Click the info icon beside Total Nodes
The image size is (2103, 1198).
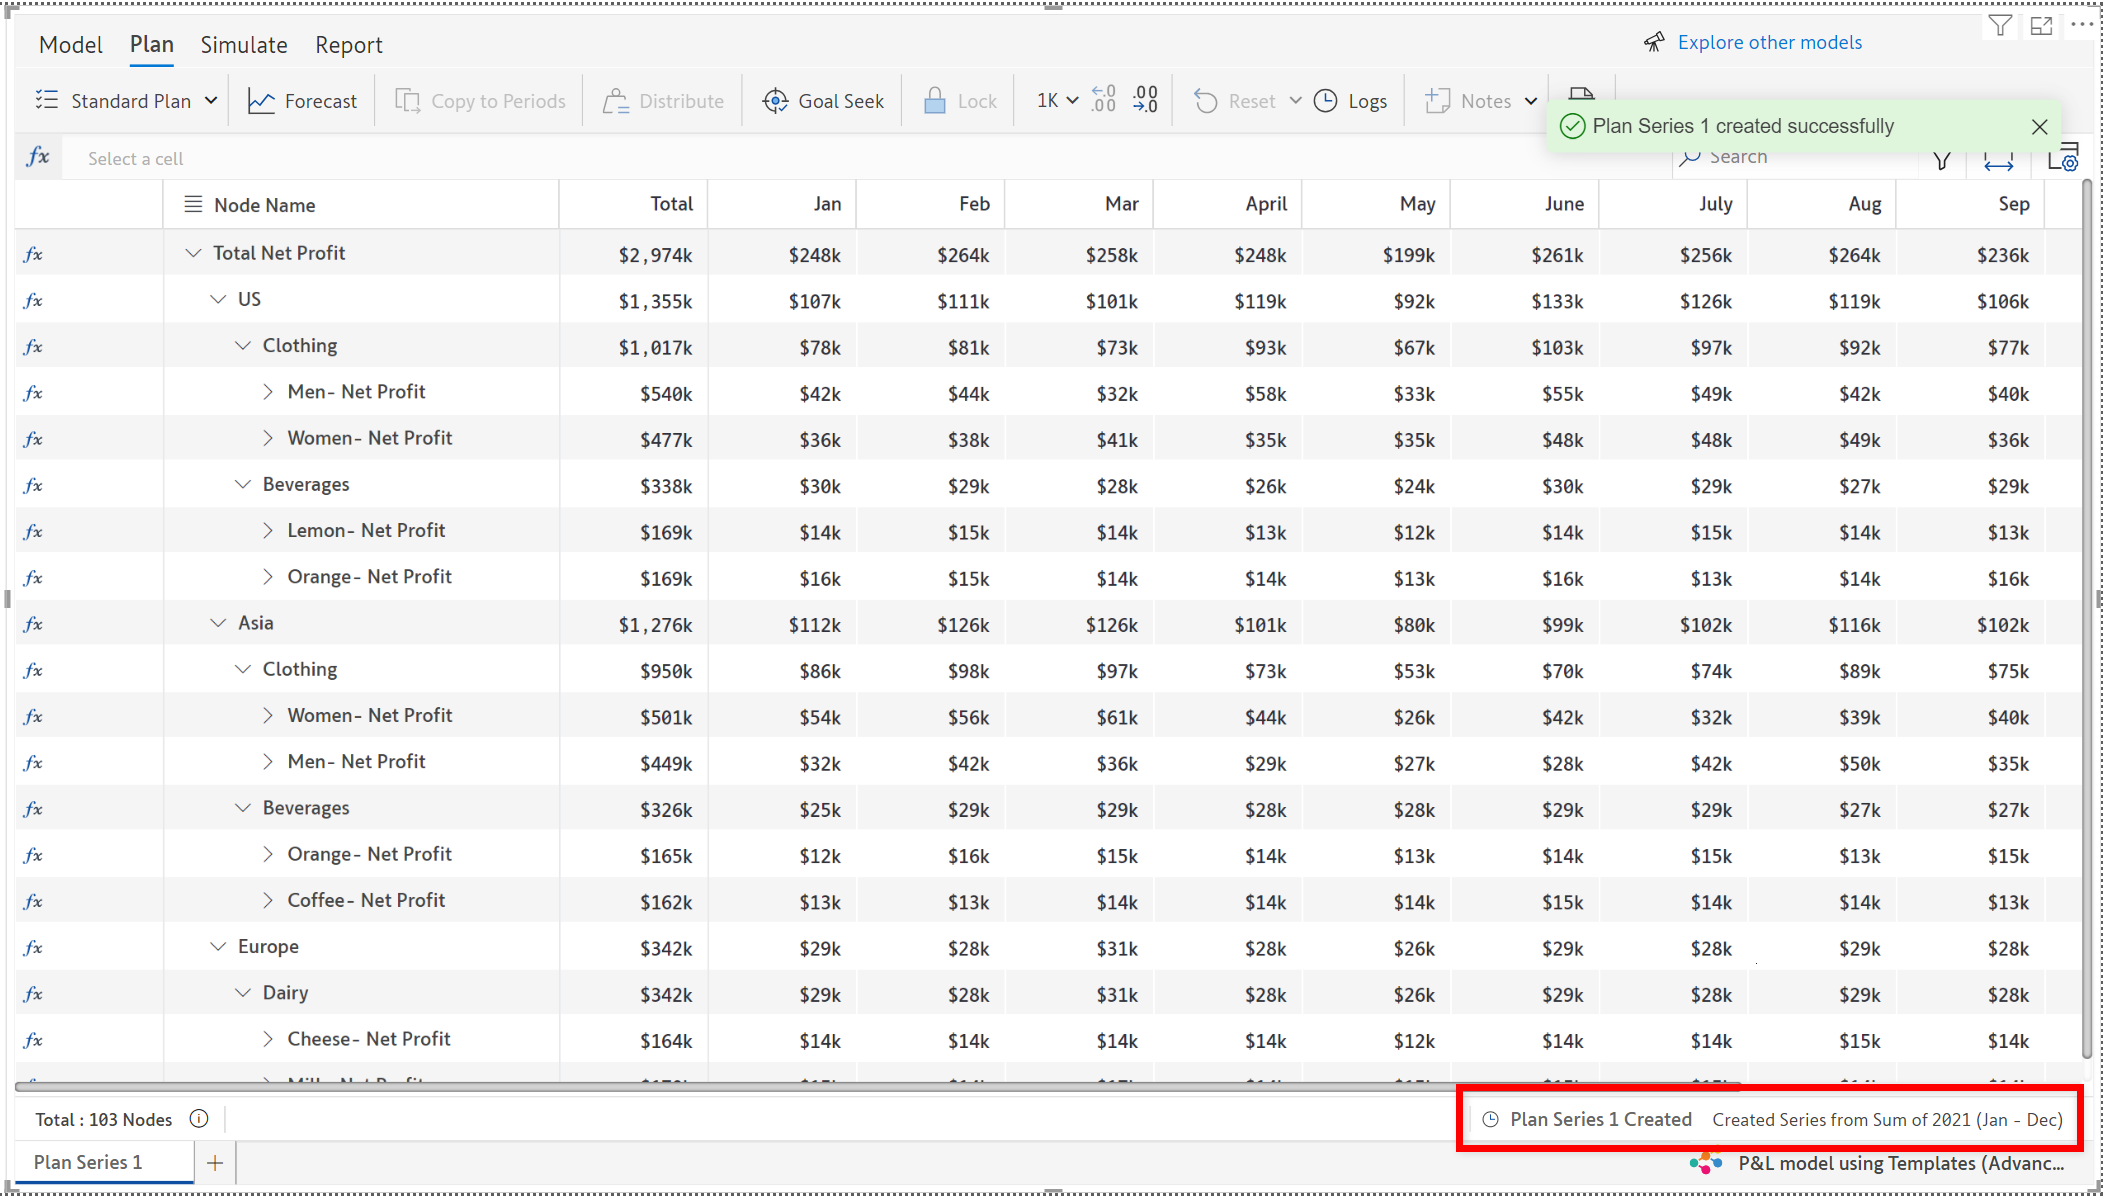click(199, 1119)
